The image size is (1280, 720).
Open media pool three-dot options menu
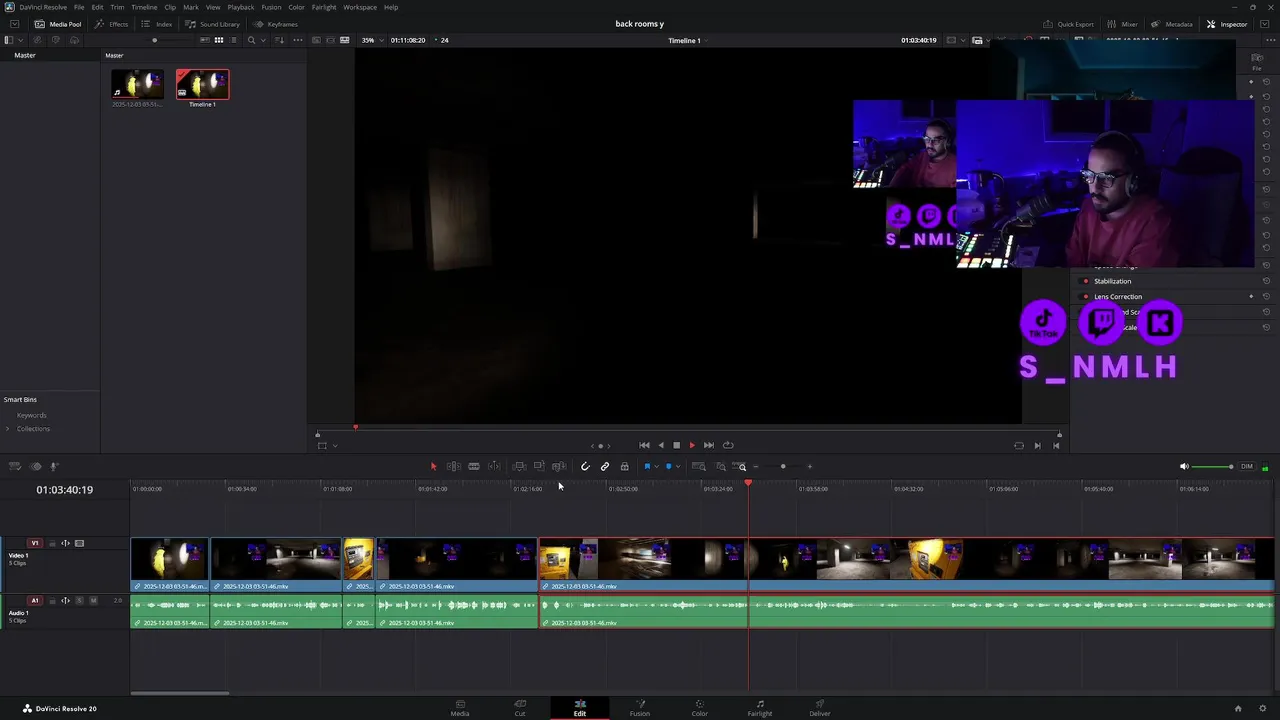pos(297,40)
